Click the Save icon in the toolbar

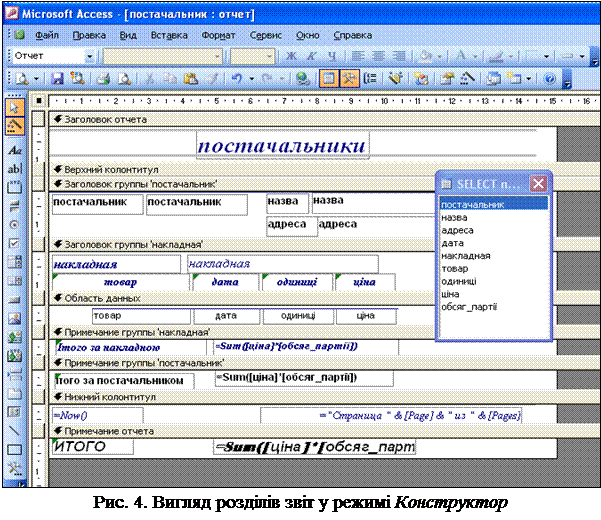click(57, 79)
